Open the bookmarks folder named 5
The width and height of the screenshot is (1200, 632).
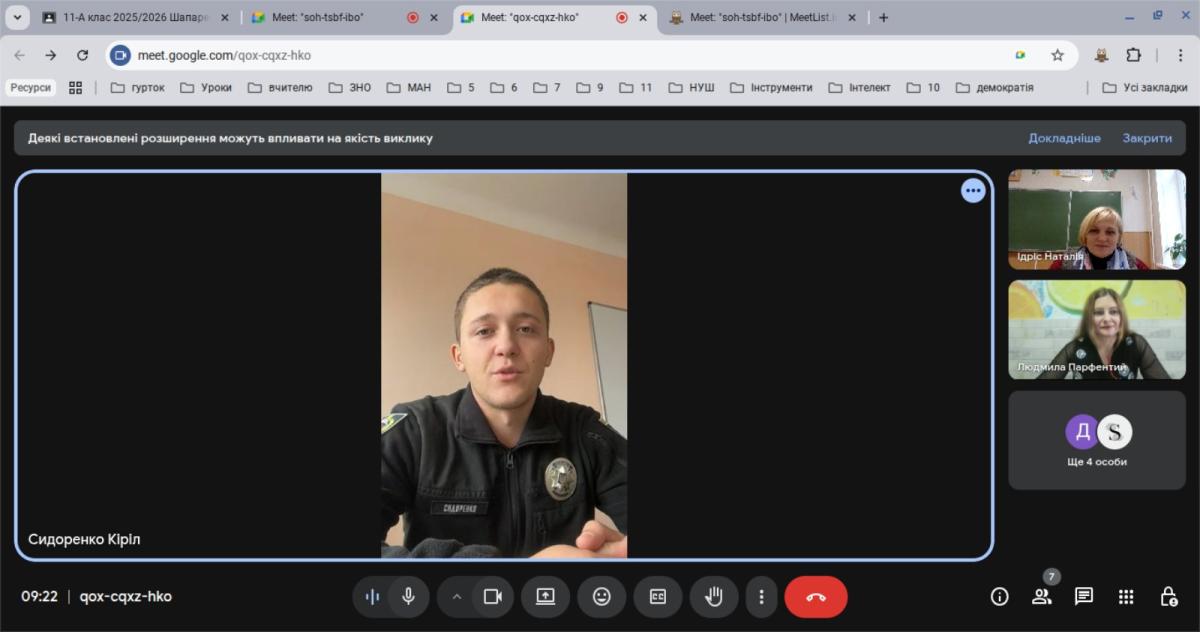[461, 88]
